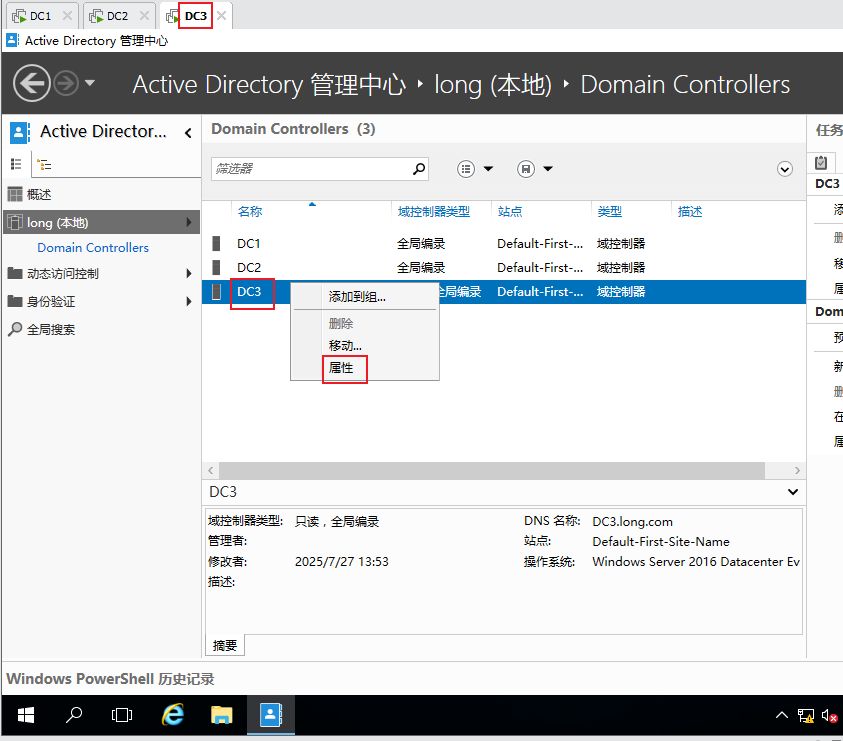Sort by the 名称 column header

point(250,211)
